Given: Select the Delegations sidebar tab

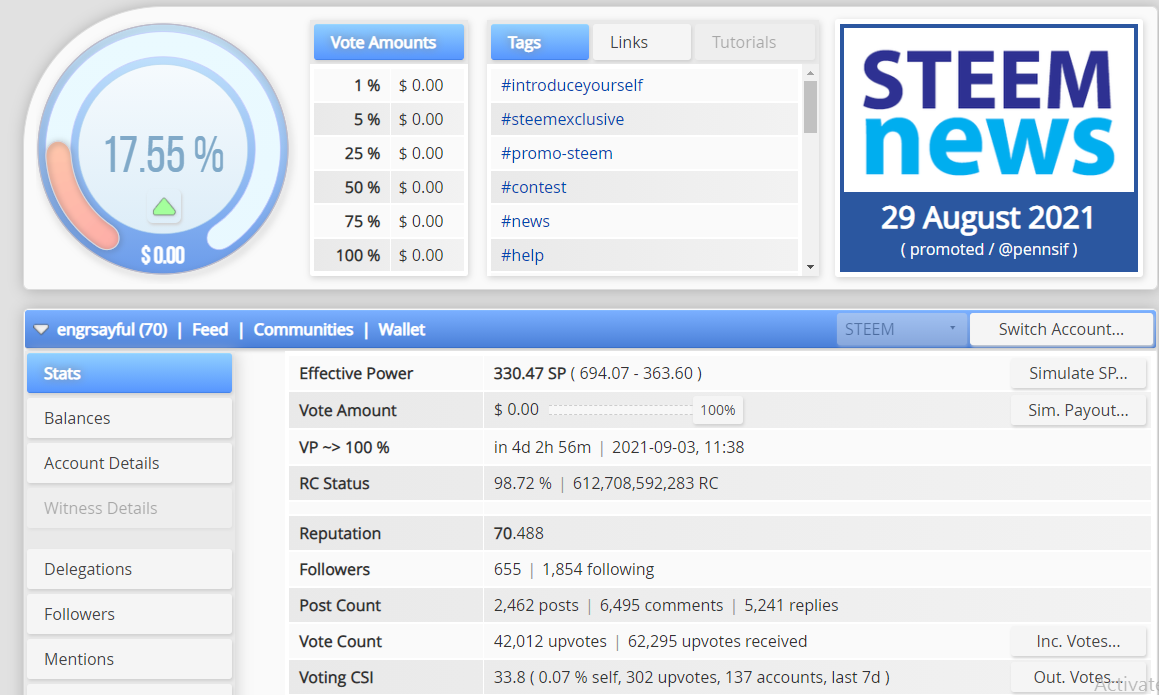Looking at the screenshot, I should 129,569.
